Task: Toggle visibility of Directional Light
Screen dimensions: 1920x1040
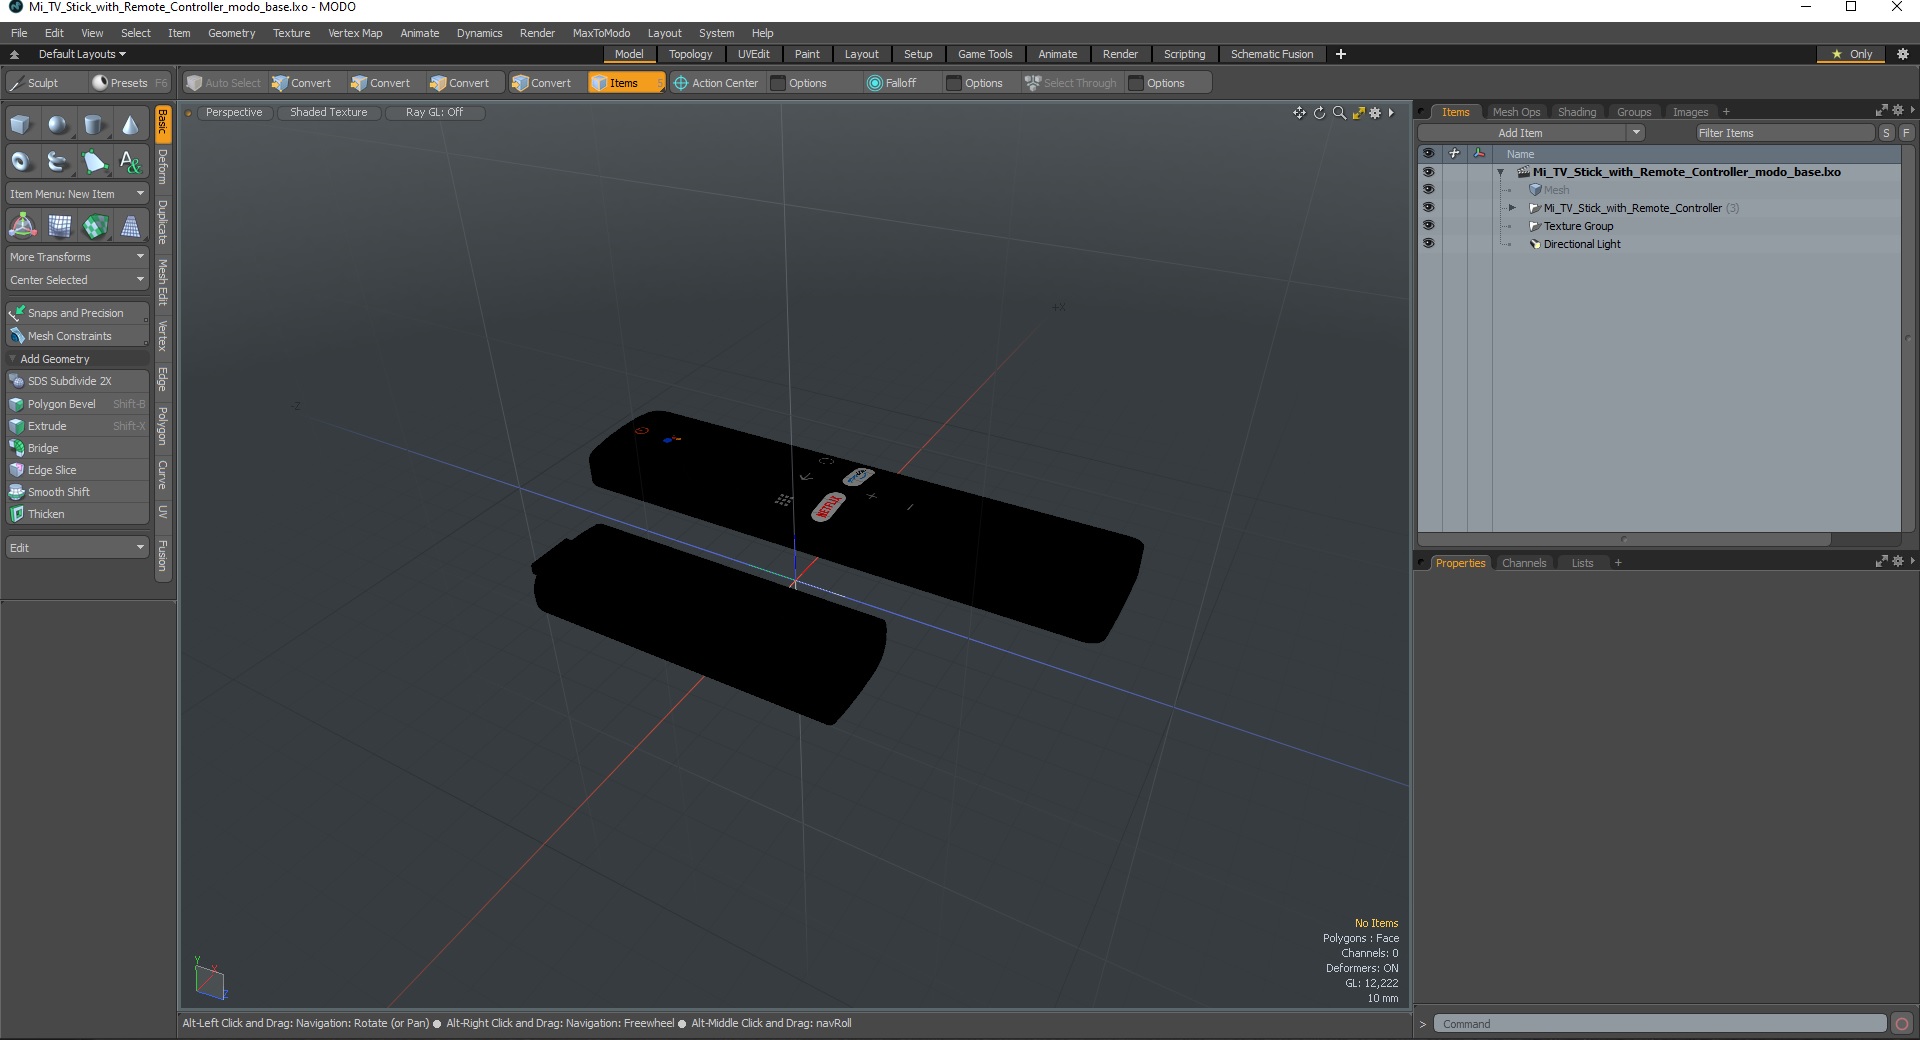Action: click(x=1428, y=244)
